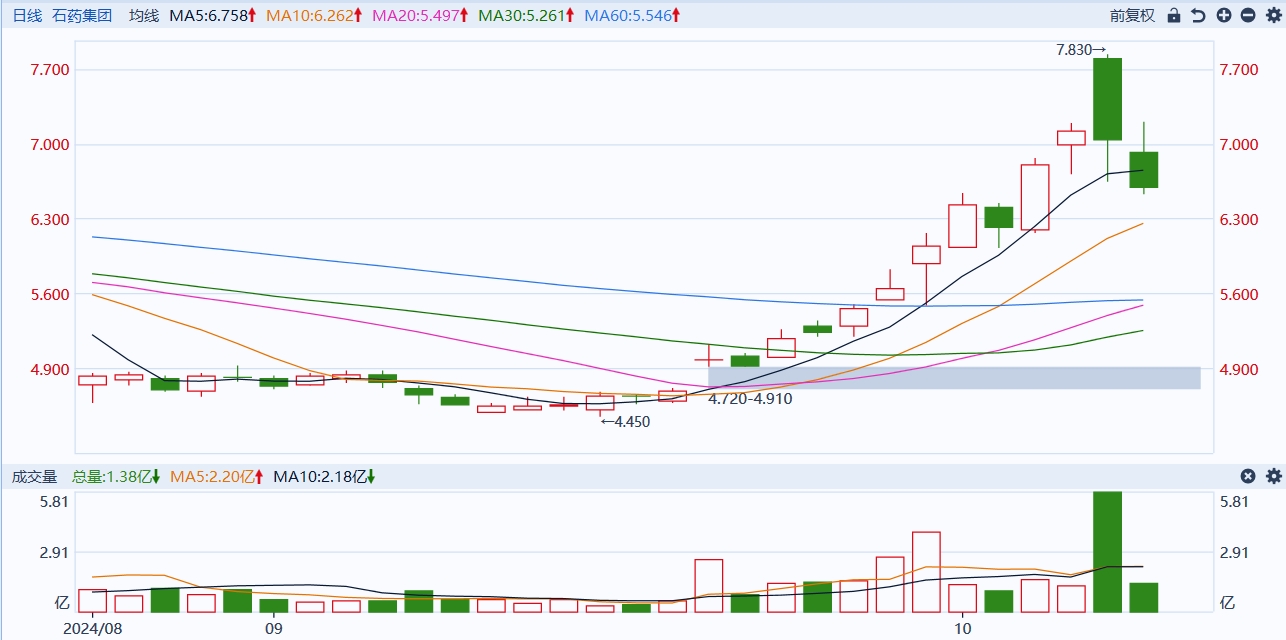
Task: Click the 10 month axis label
Action: [962, 628]
